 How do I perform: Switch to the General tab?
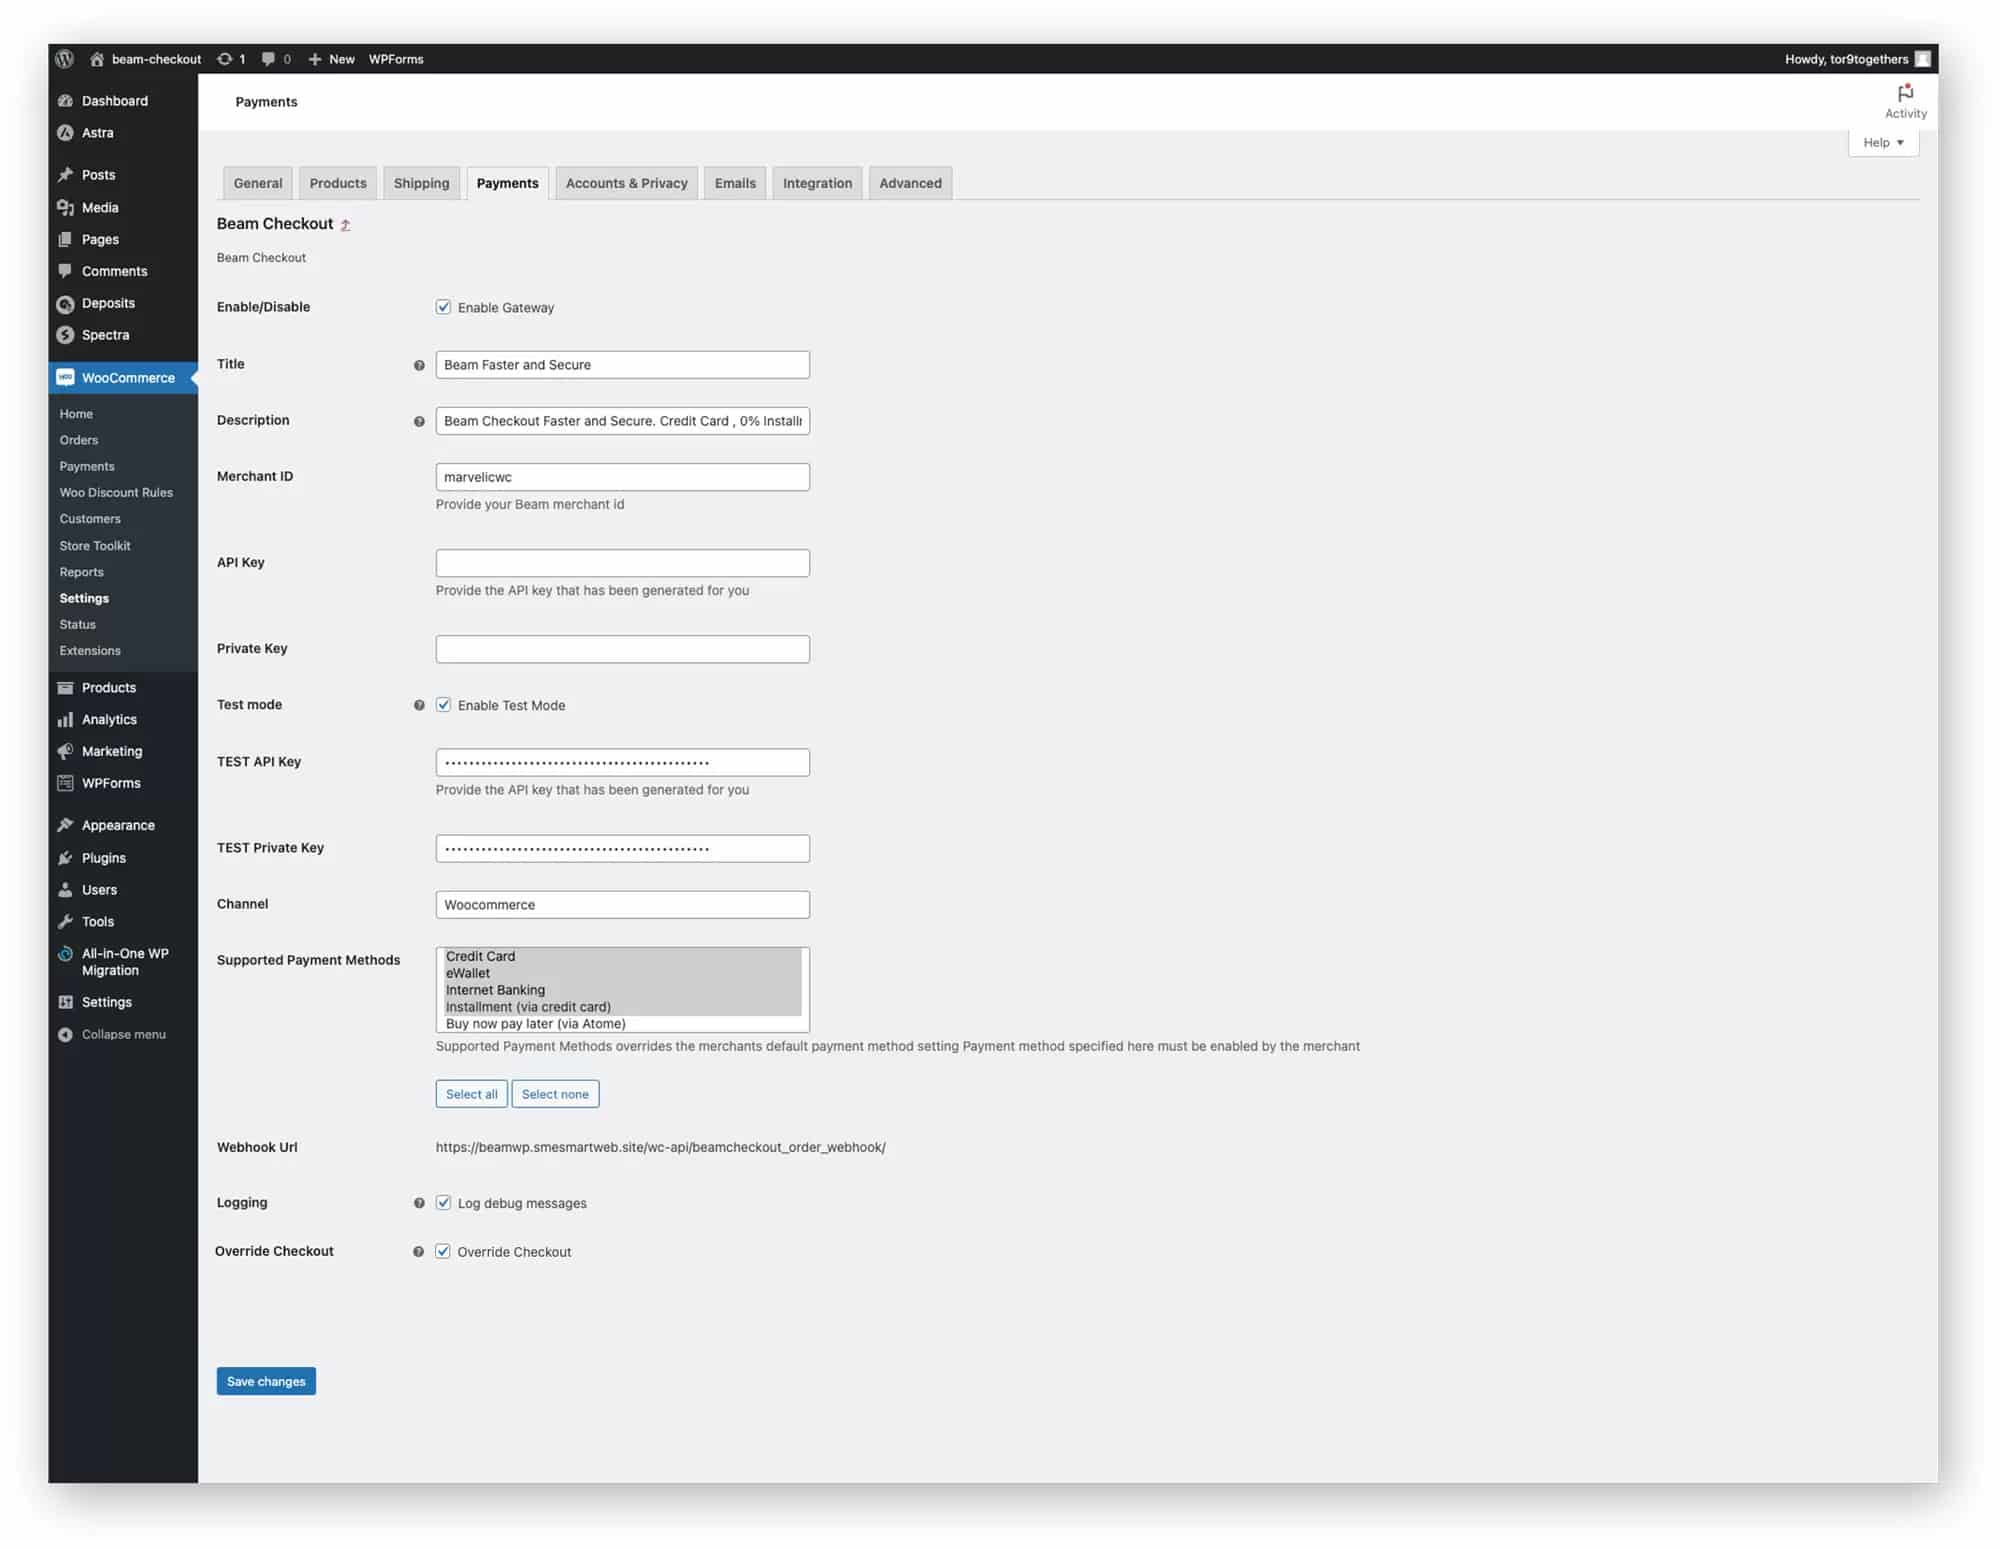[x=258, y=183]
